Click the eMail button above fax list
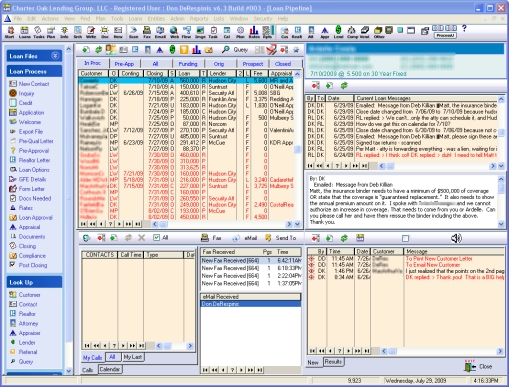Image resolution: width=509 pixels, height=387 pixels. (245, 238)
